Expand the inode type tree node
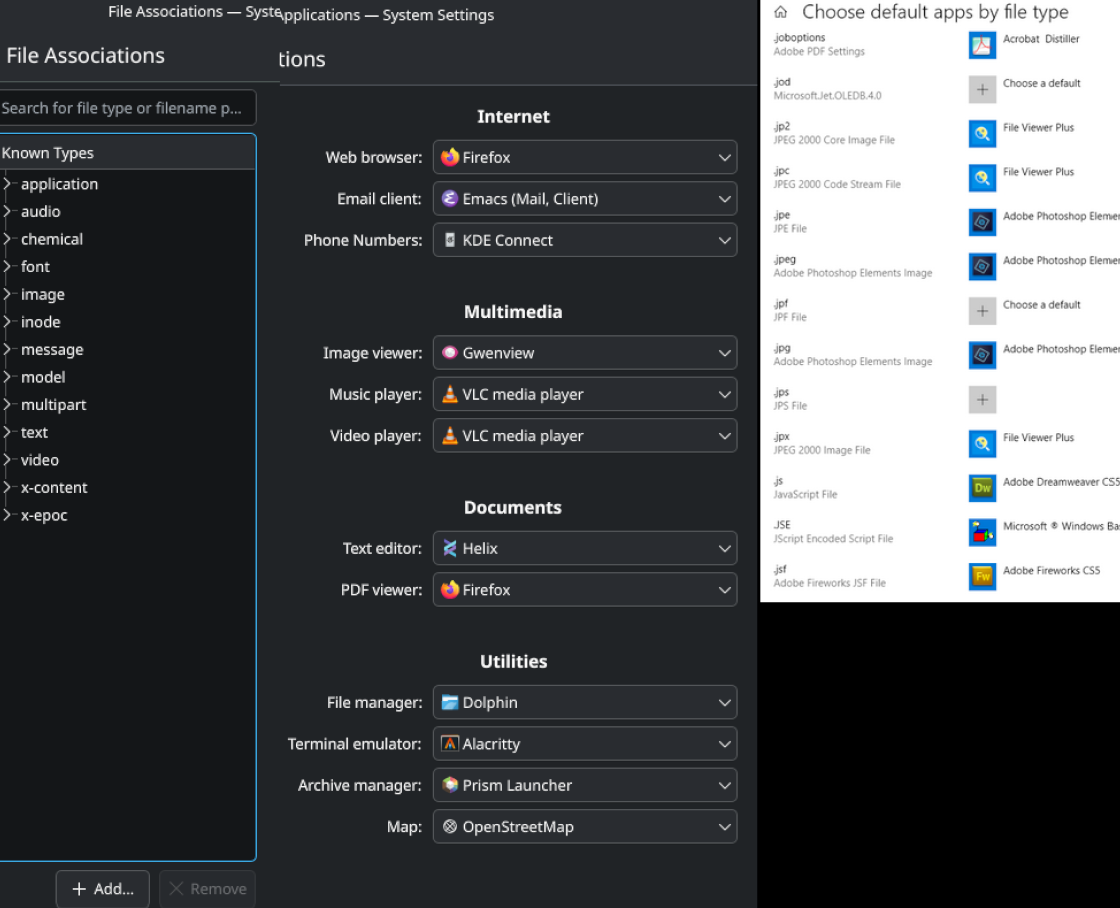 tap(7, 322)
